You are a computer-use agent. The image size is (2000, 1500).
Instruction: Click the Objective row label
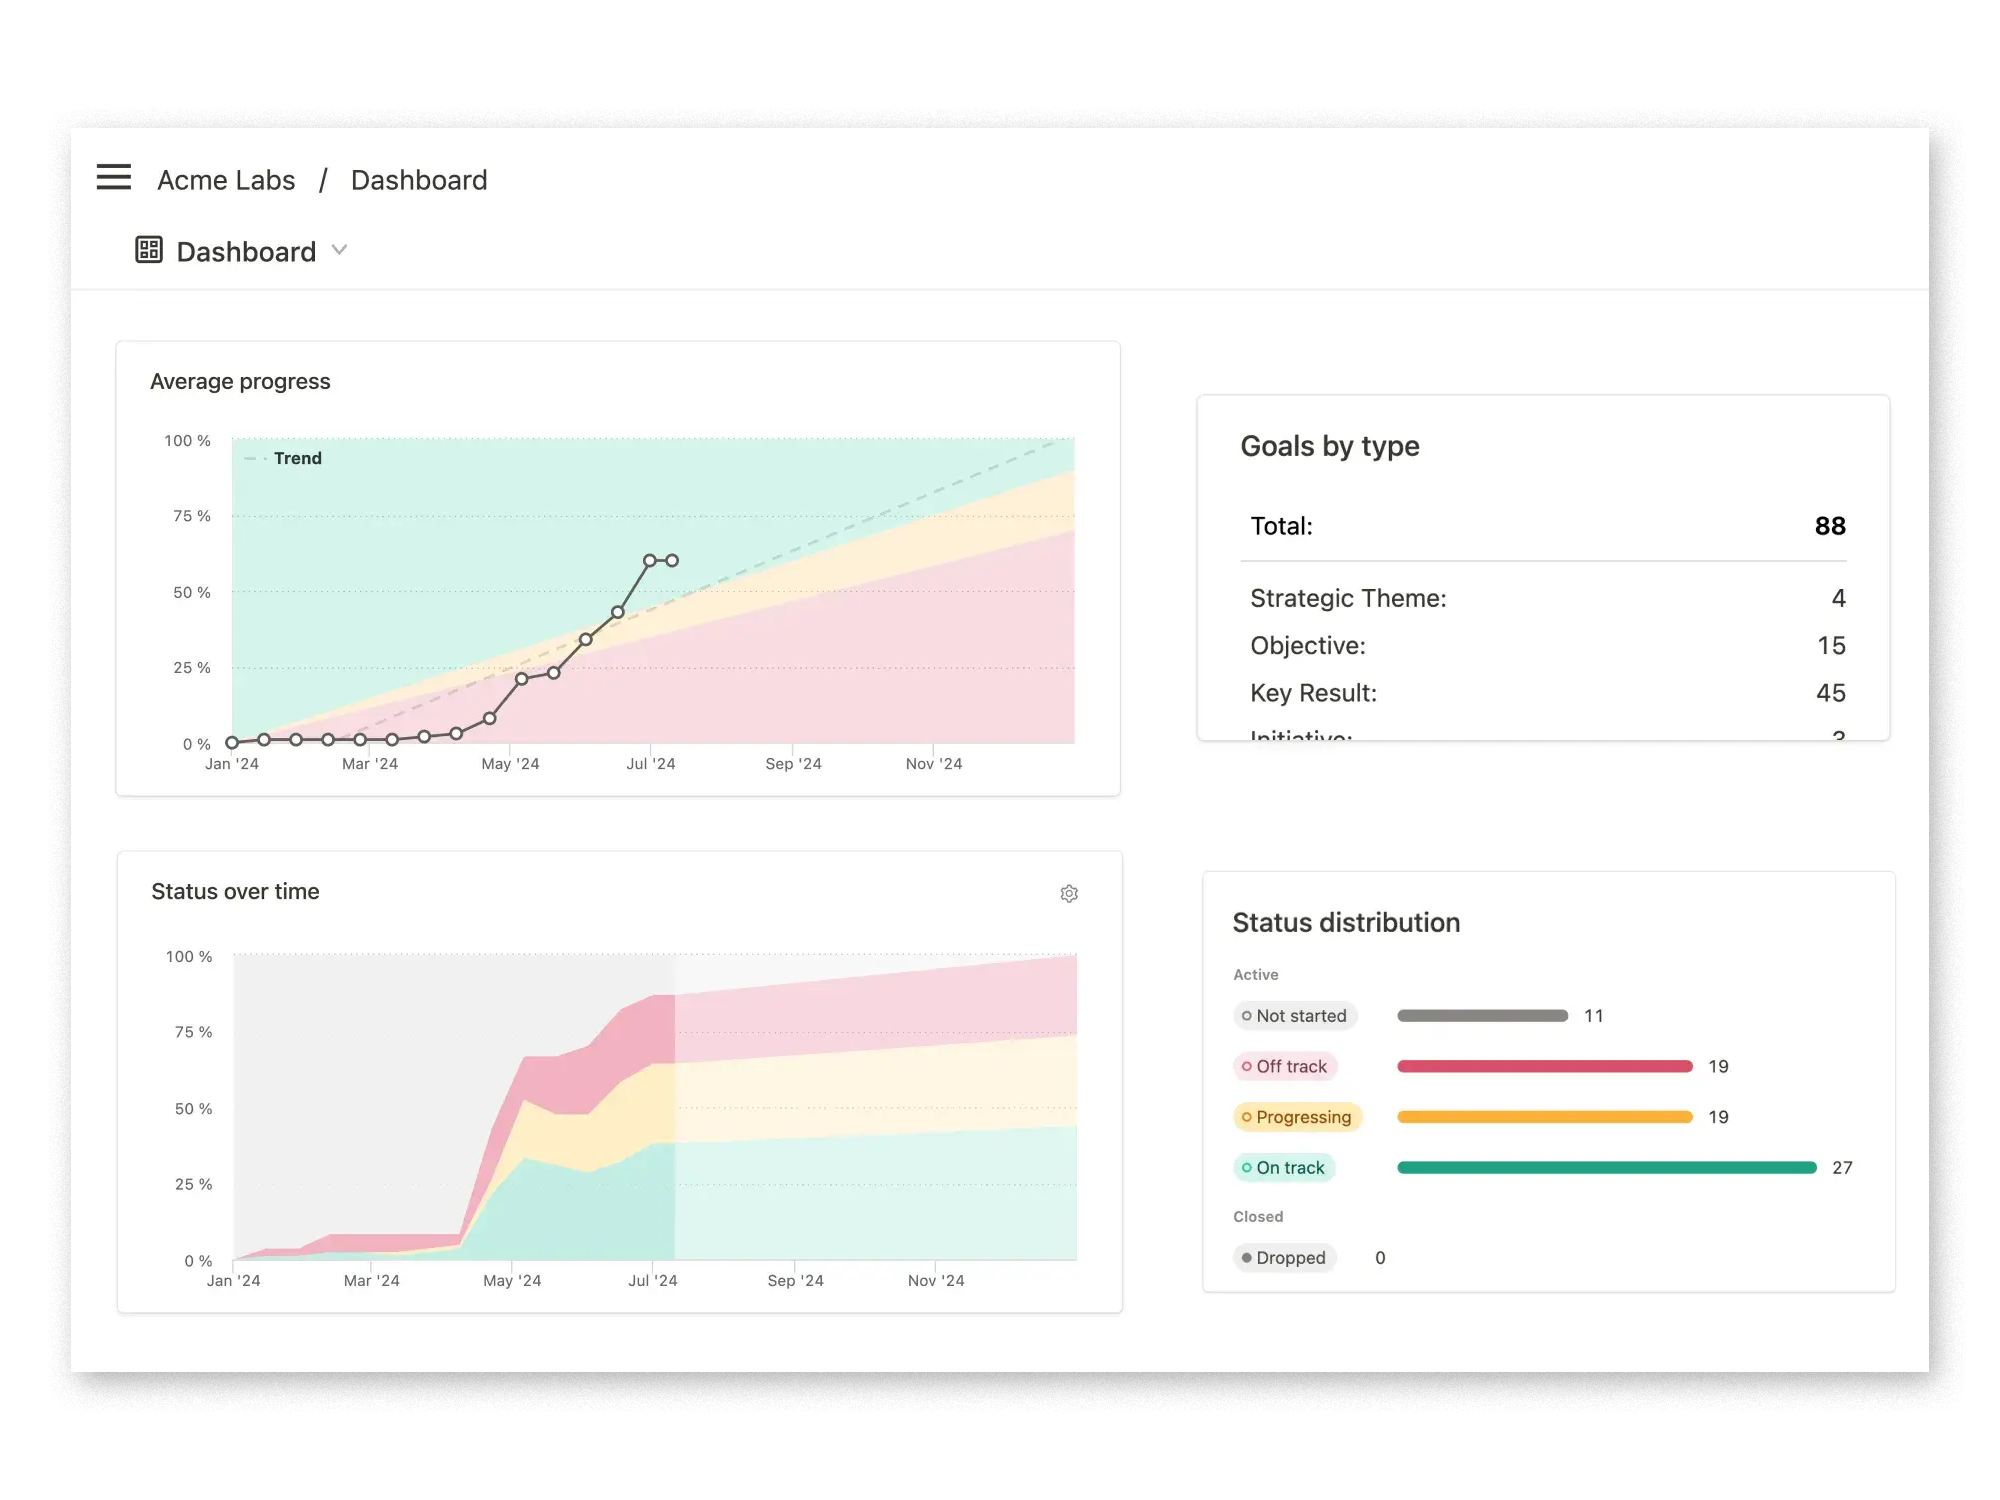tap(1308, 646)
